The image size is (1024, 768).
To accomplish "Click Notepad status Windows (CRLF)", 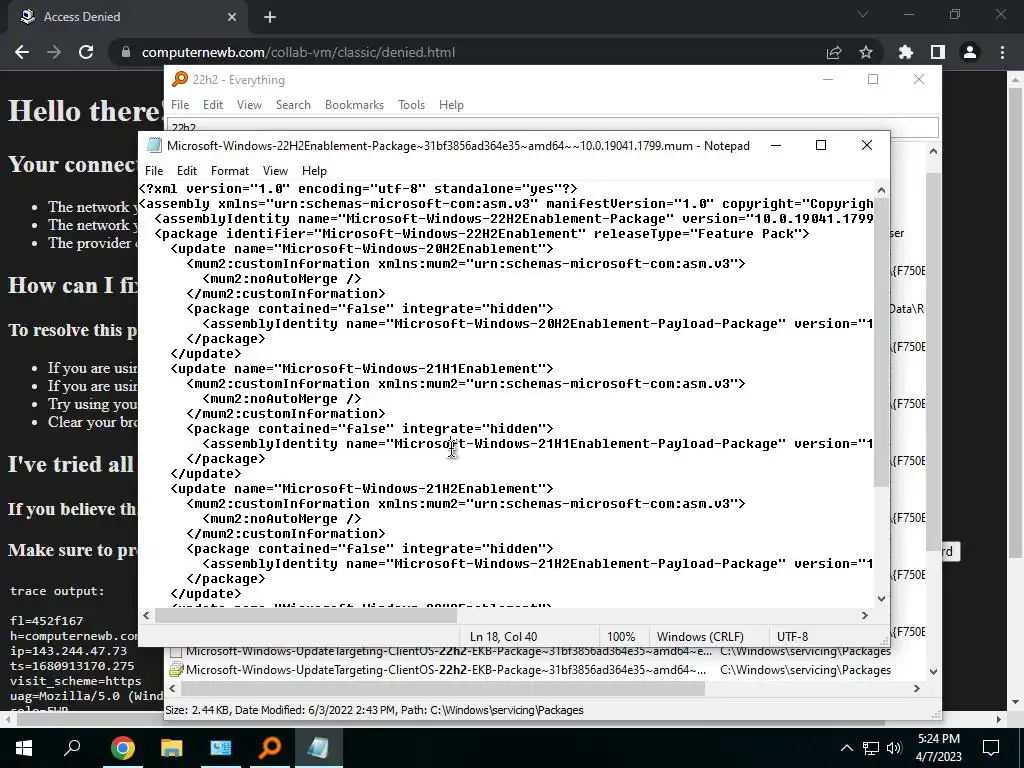I will click(x=700, y=636).
